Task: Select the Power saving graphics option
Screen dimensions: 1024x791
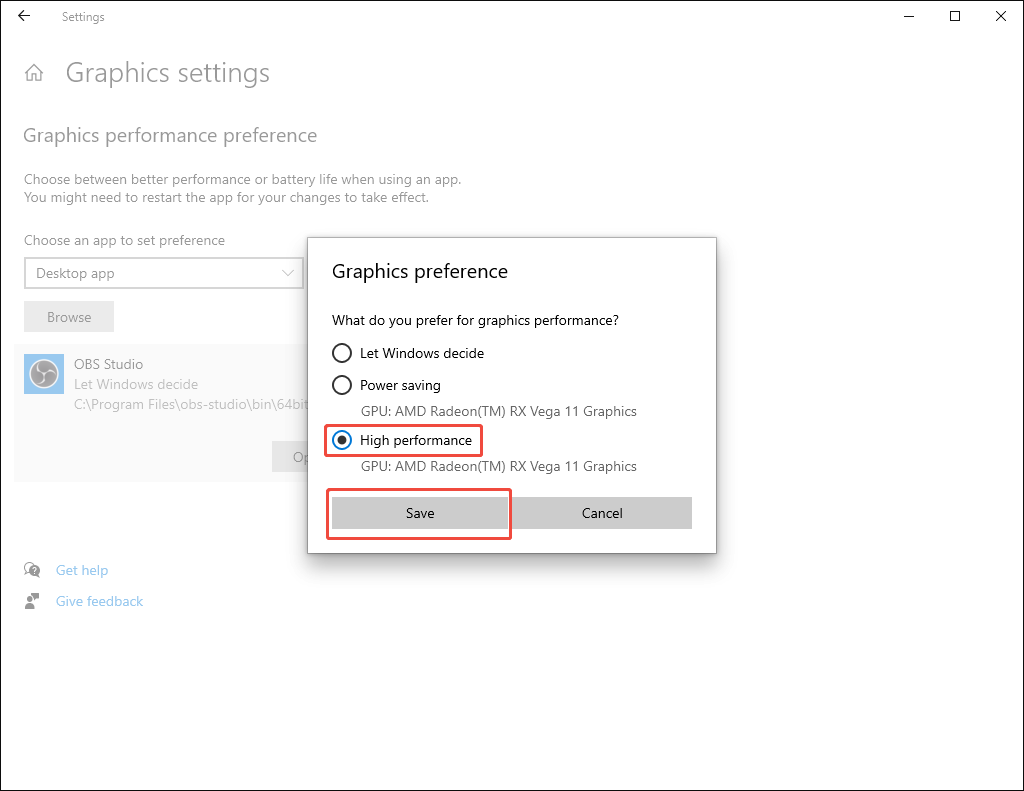Action: 341,385
